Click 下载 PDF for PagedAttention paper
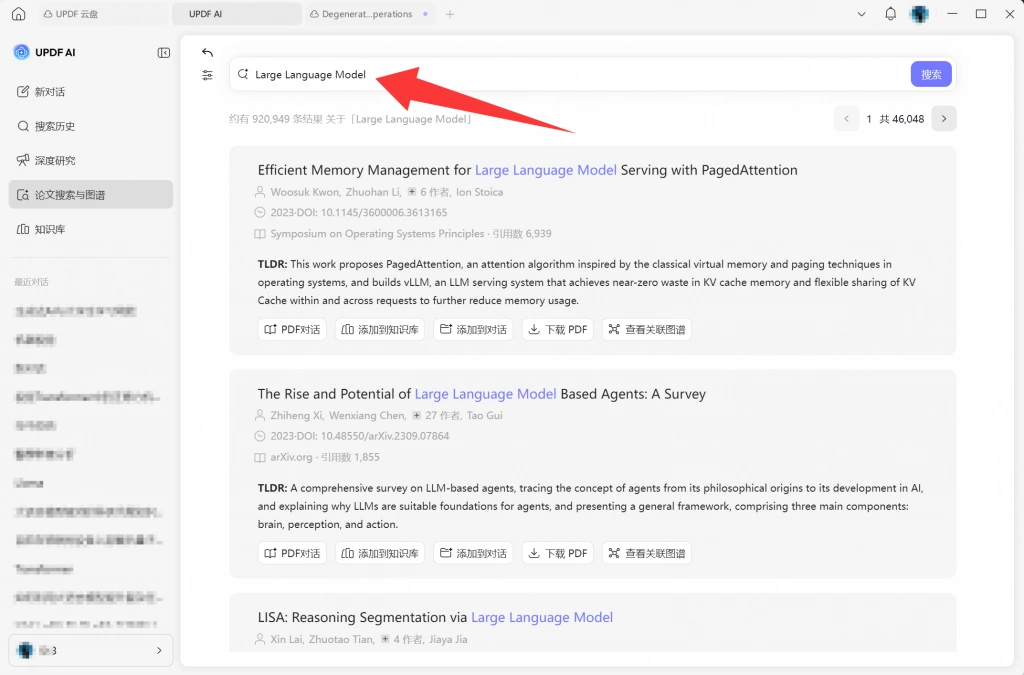The image size is (1024, 675). (558, 330)
